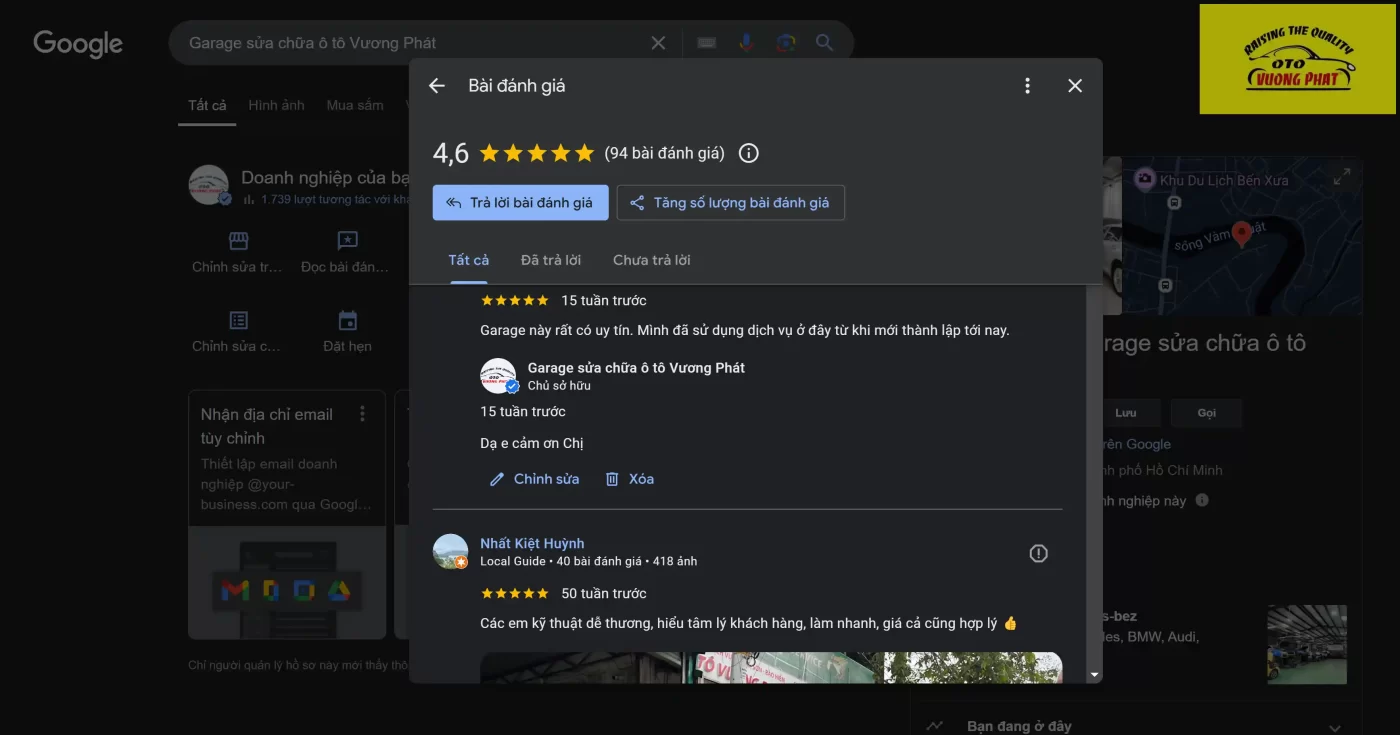Viewport: 1400px width, 735px height.
Task: Click Nhất Kiệt Huỳnh's profile avatar
Action: coord(450,551)
